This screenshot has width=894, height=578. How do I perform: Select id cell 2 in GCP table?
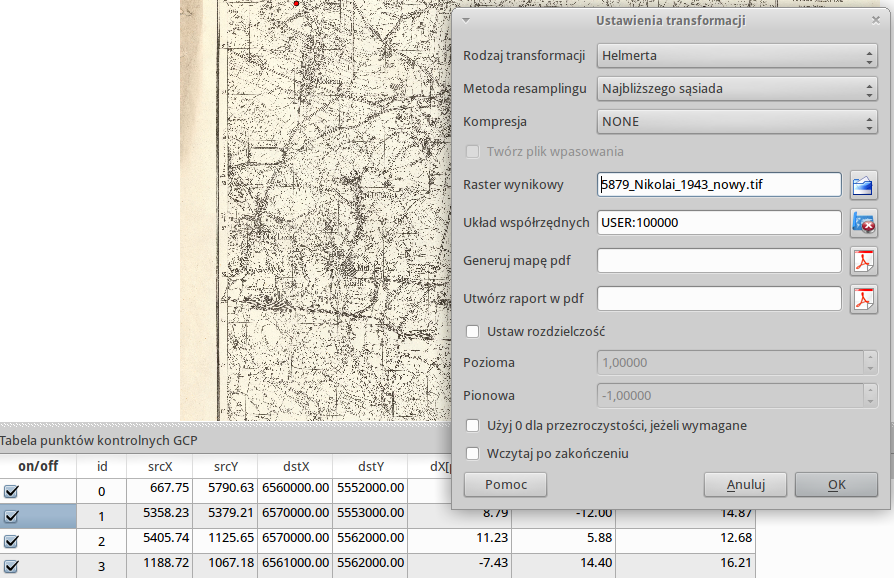[x=101, y=541]
